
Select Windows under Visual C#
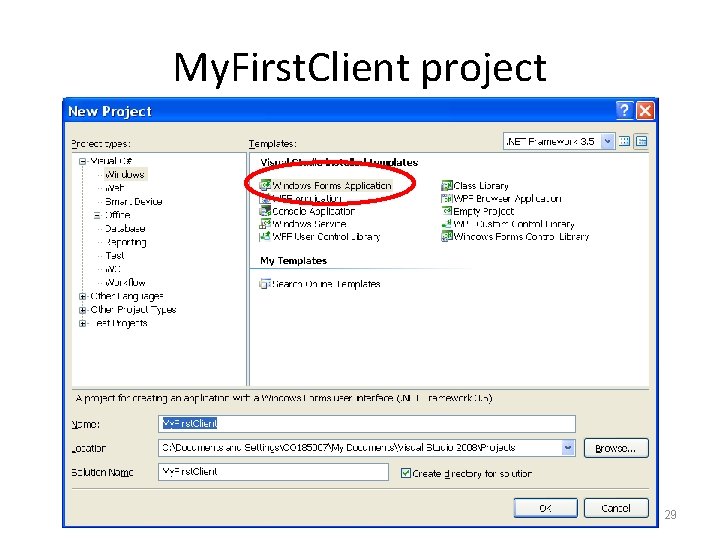point(125,174)
